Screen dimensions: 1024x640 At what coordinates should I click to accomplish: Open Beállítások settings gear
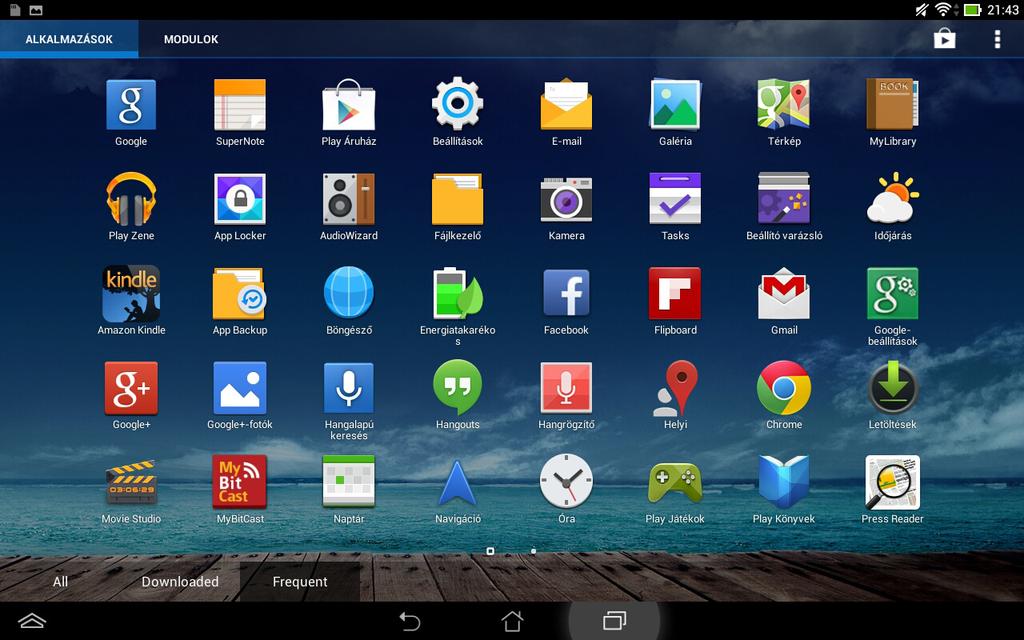[x=457, y=104]
